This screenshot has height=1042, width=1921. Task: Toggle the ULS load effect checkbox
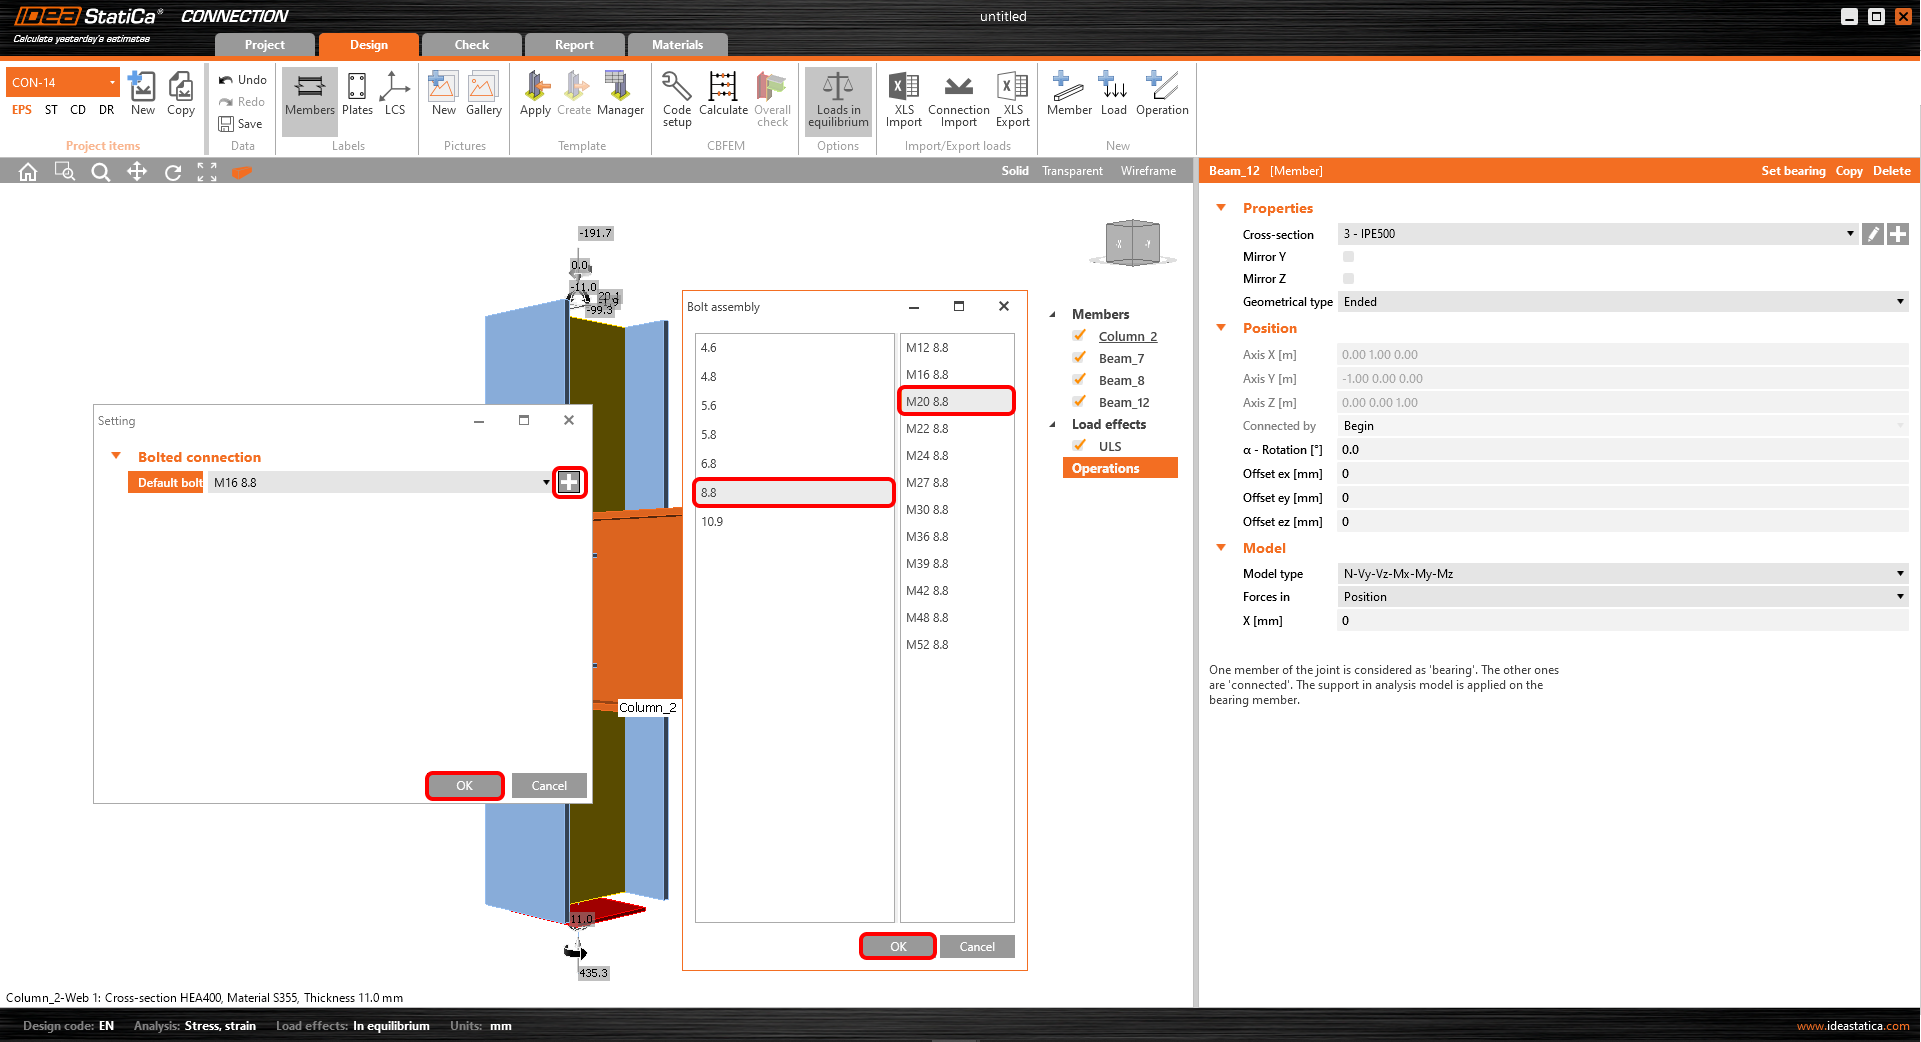(x=1080, y=446)
